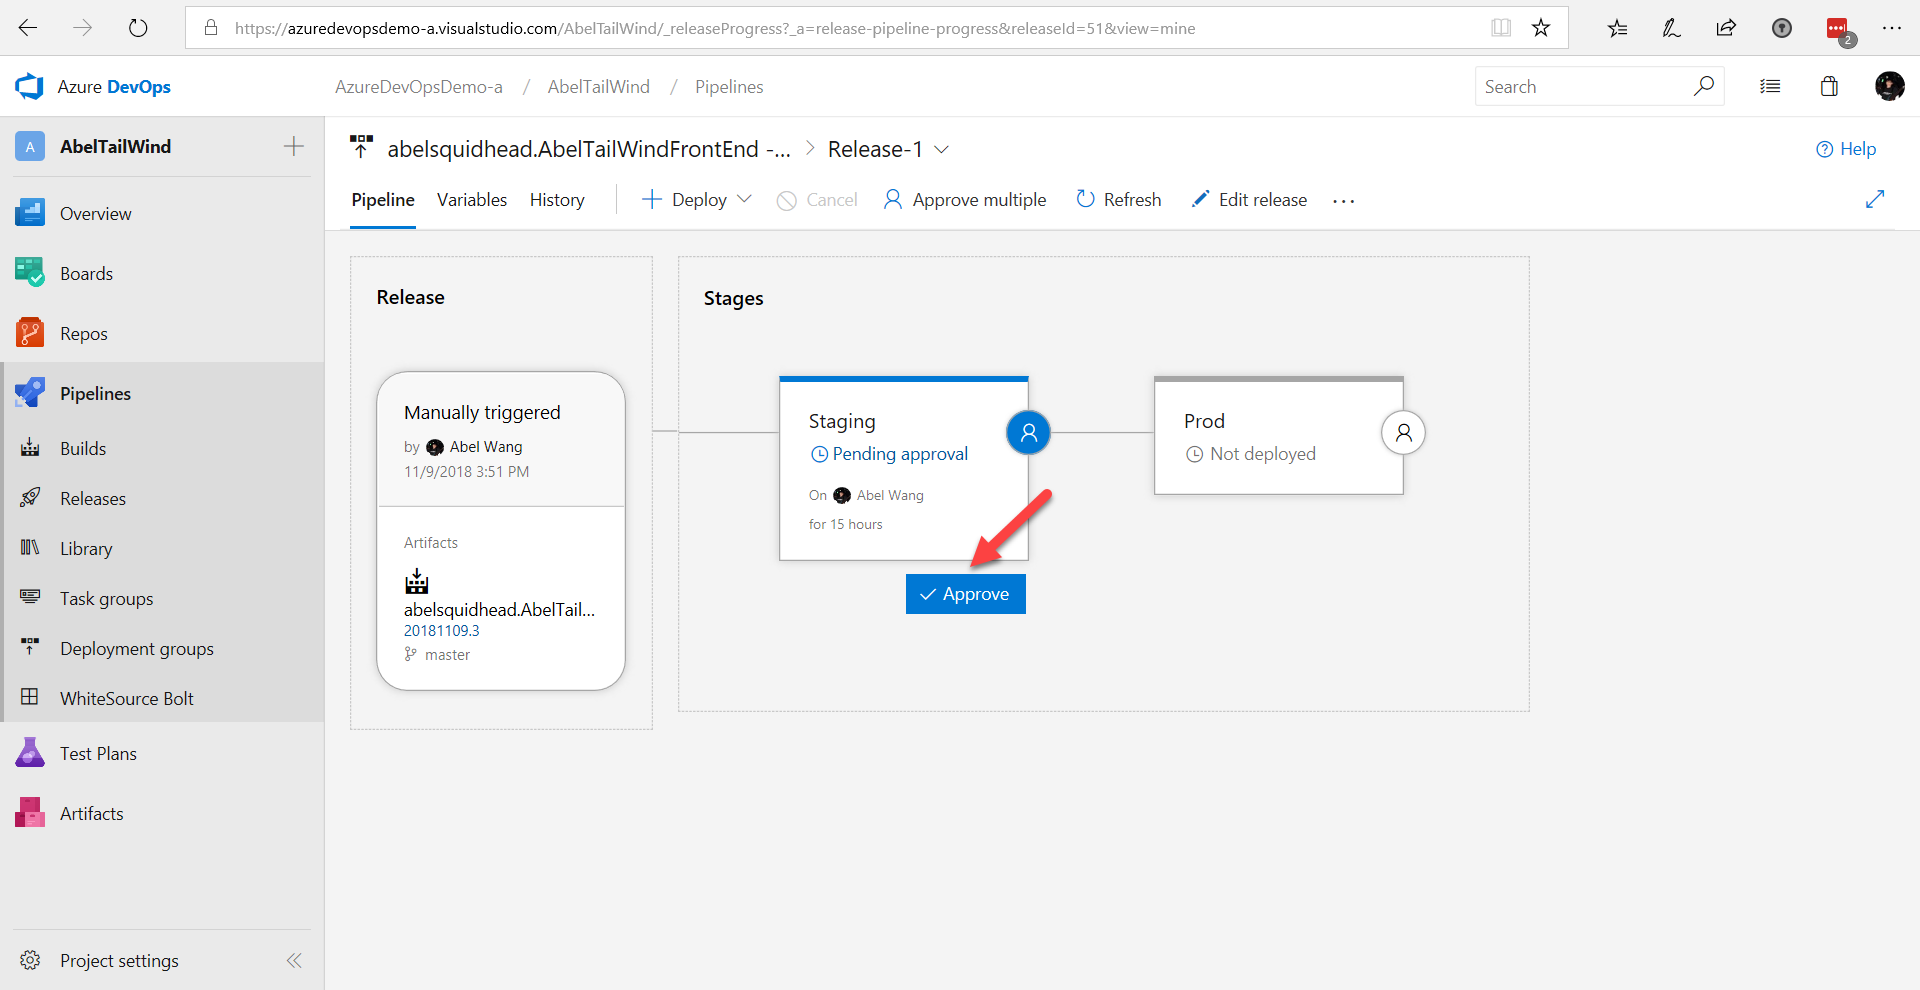Viewport: 1920px width, 990px height.
Task: Switch to the Pipeline tab
Action: (383, 200)
